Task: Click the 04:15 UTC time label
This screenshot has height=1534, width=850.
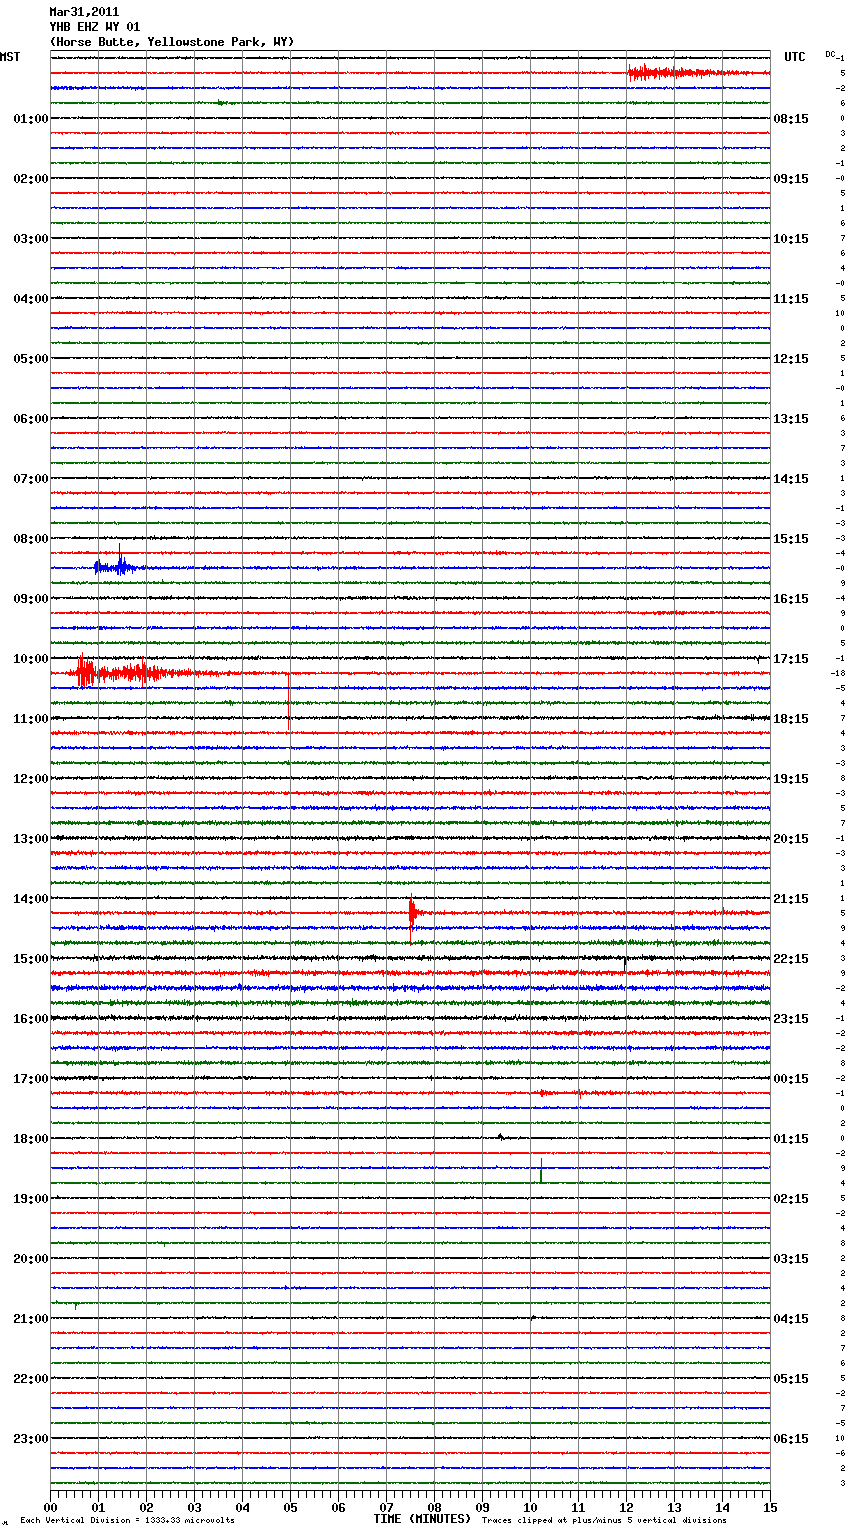Action: click(x=791, y=1319)
